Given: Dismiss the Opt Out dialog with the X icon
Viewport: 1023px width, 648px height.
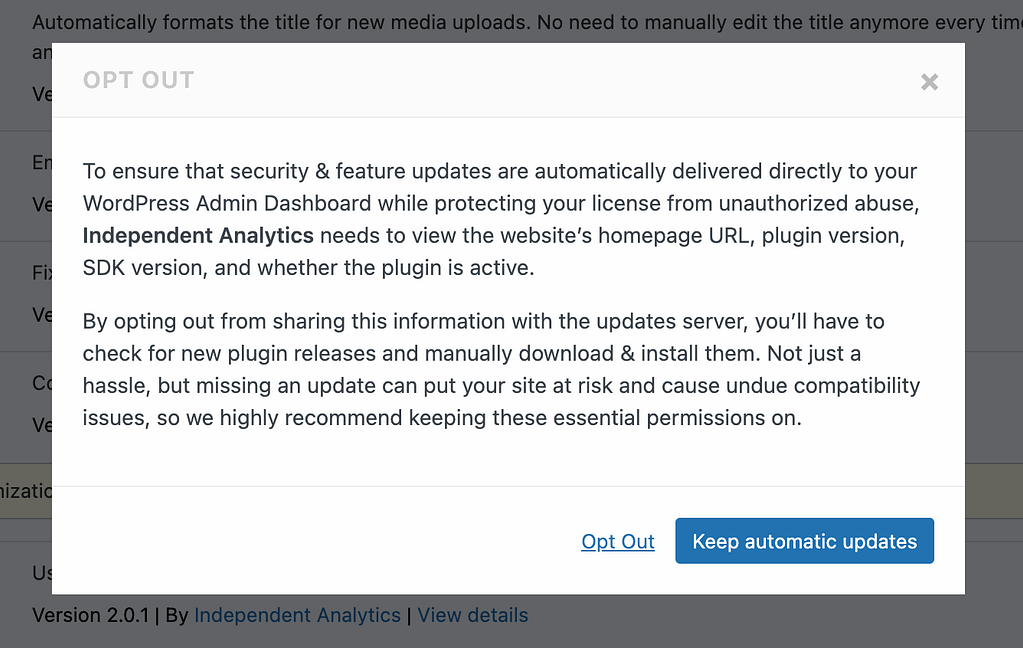Looking at the screenshot, I should (929, 82).
